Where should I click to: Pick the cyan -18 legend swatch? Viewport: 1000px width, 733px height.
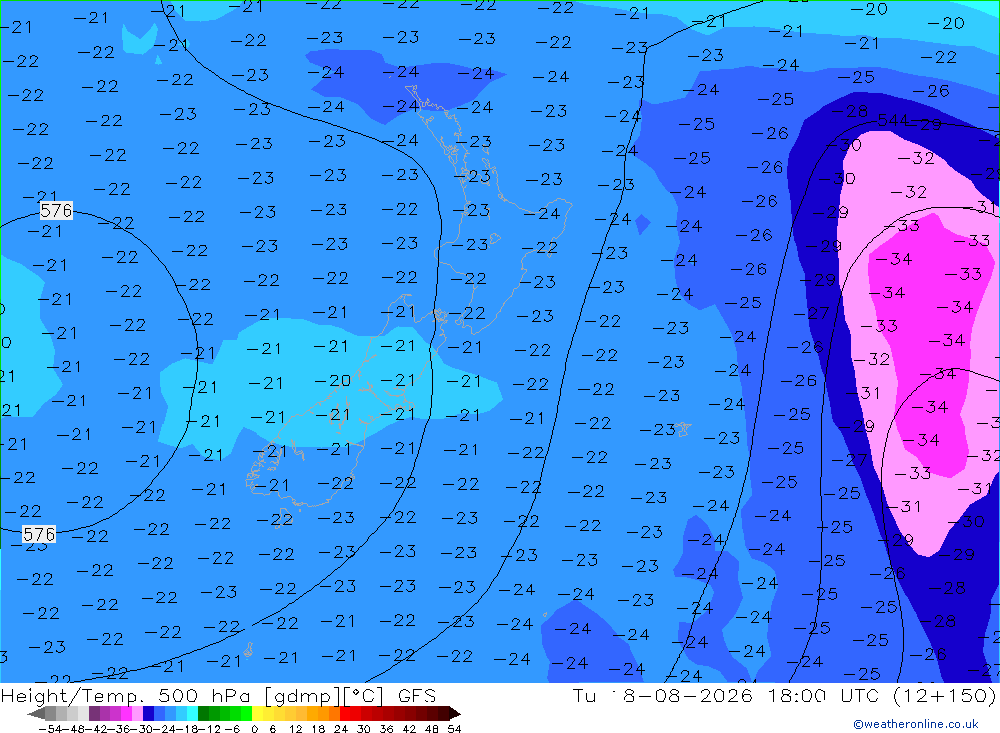pos(192,713)
